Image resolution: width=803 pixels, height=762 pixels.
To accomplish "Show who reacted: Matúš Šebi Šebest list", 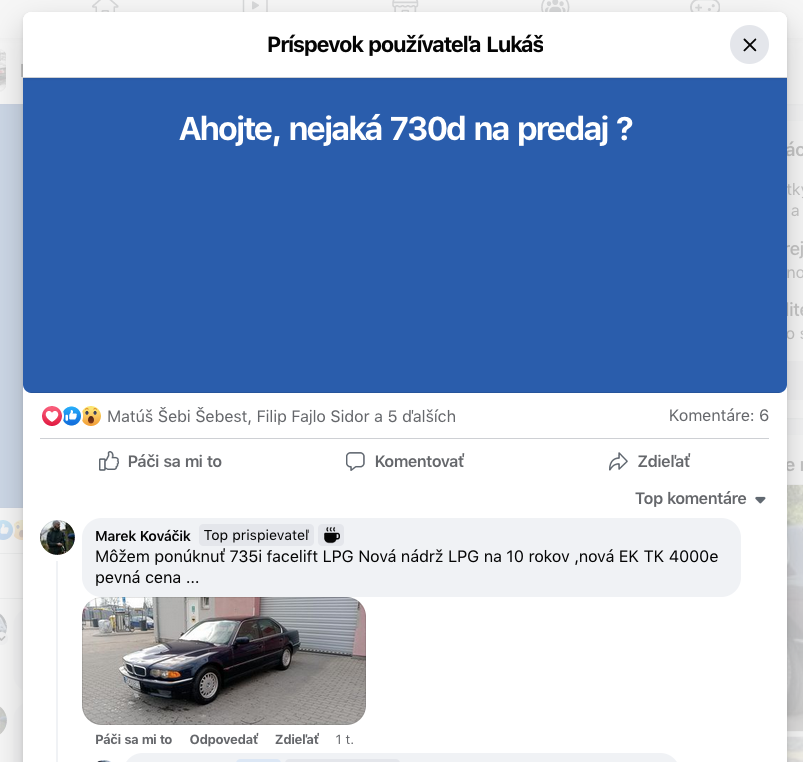I will click(281, 416).
